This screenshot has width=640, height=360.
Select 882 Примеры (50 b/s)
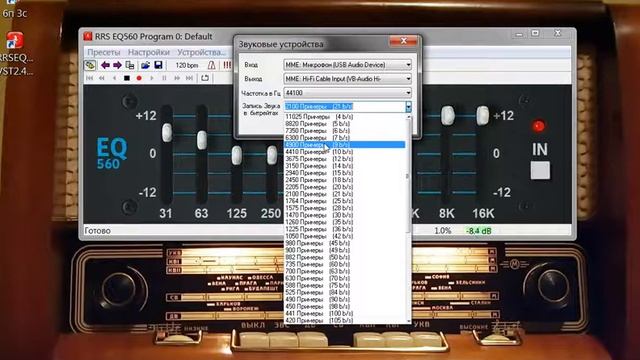(344, 258)
